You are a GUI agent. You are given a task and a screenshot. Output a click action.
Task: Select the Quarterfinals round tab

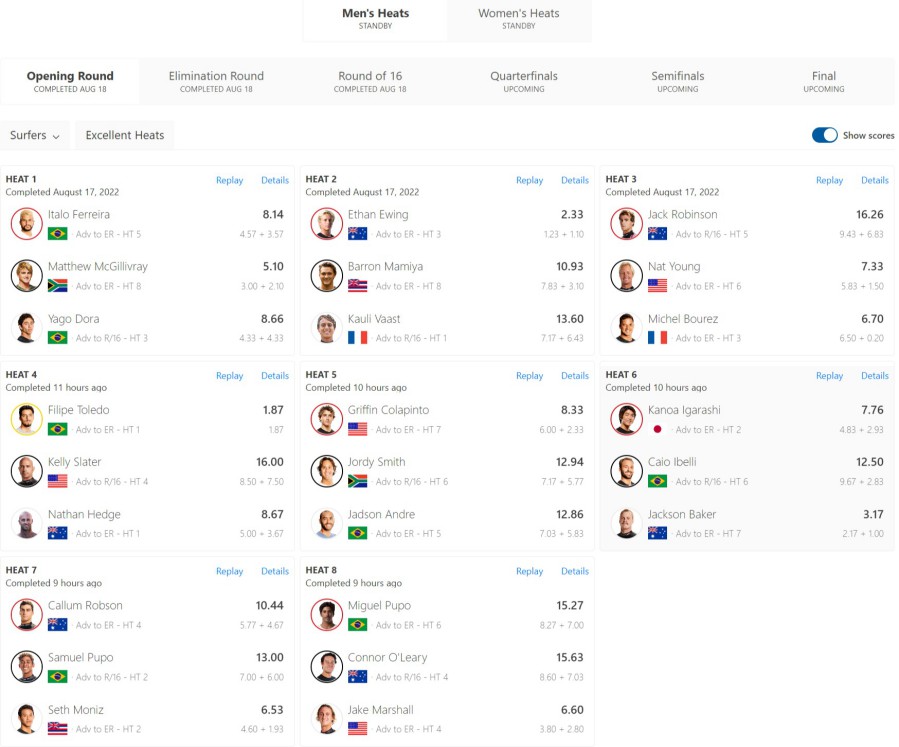(x=523, y=81)
